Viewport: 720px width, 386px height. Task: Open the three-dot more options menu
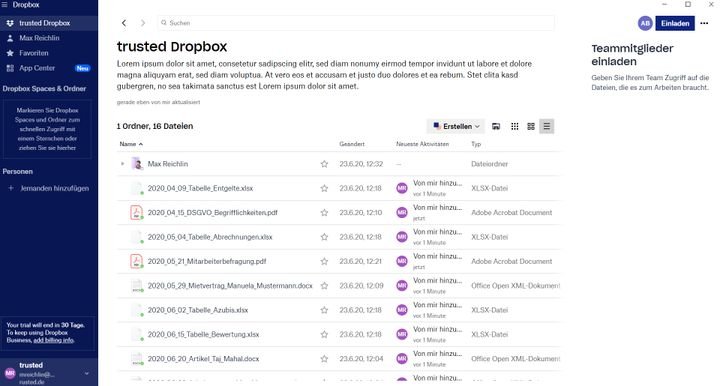704,23
